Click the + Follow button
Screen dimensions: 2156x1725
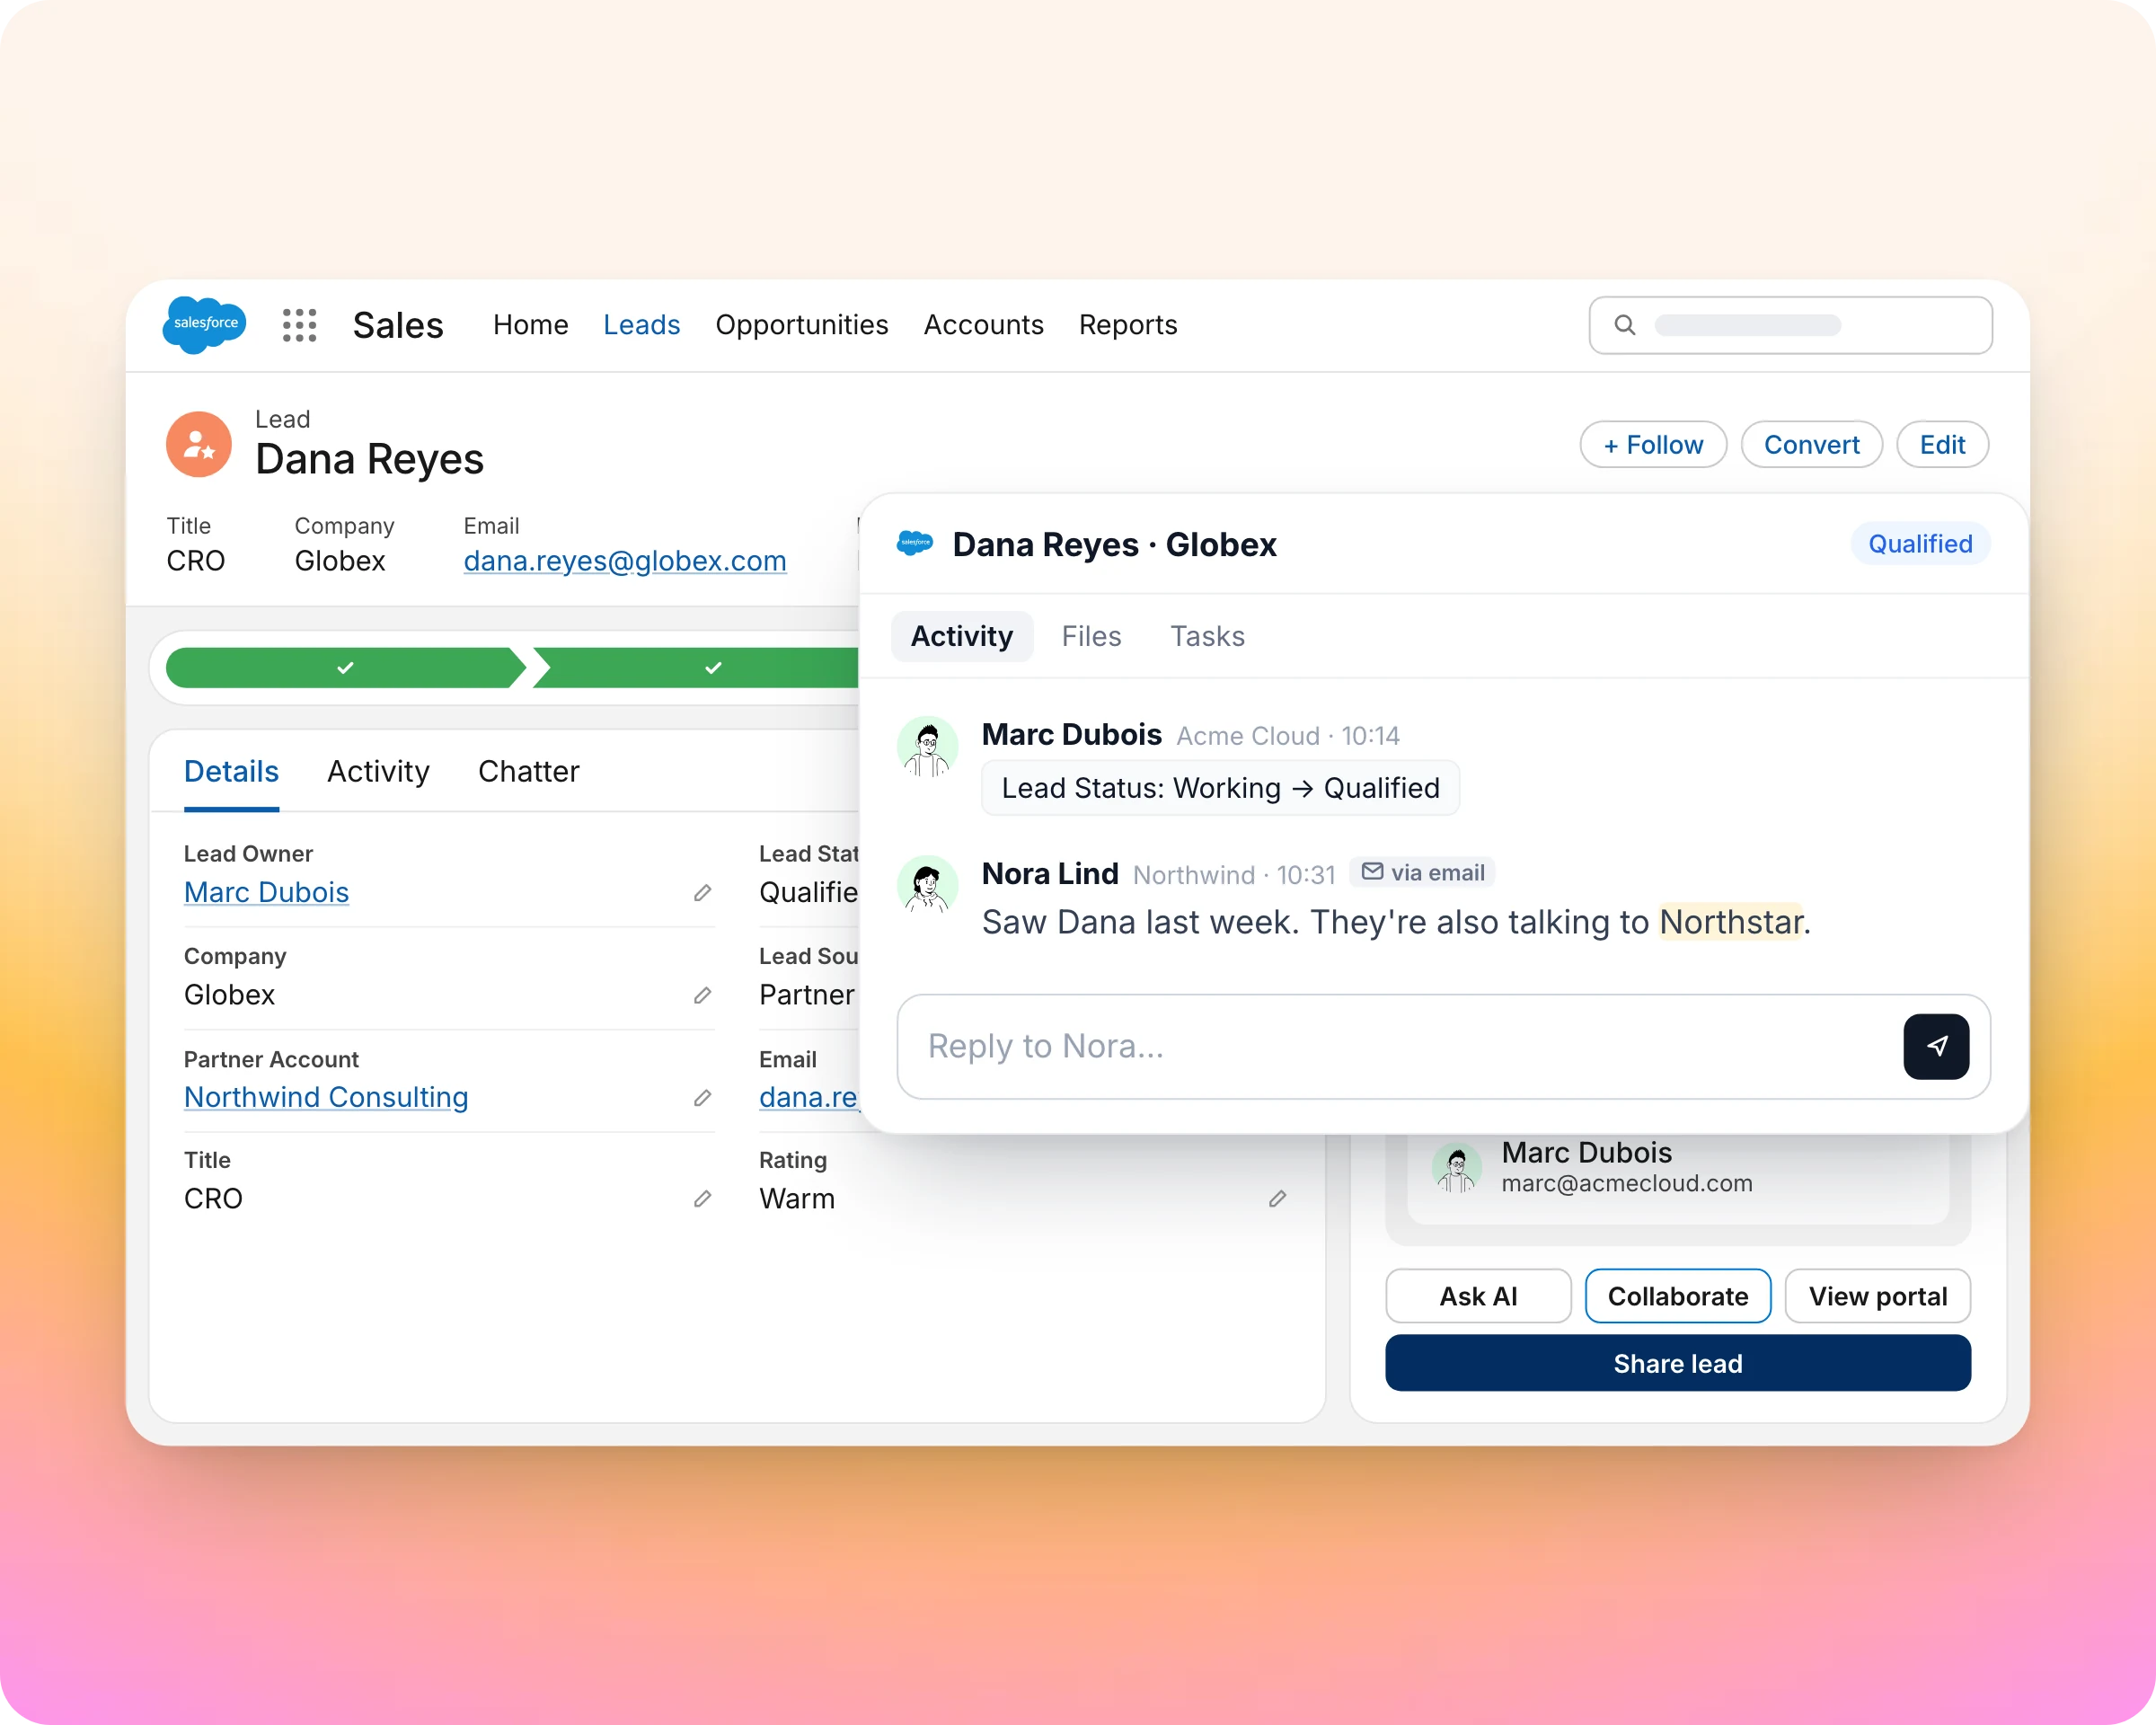[1653, 444]
